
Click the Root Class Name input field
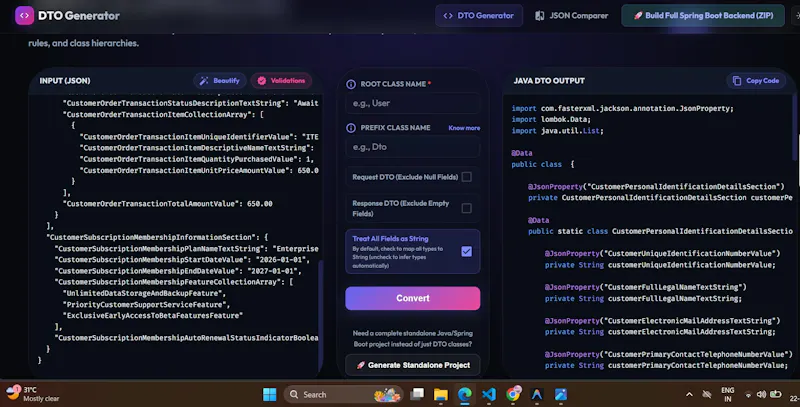tap(413, 104)
